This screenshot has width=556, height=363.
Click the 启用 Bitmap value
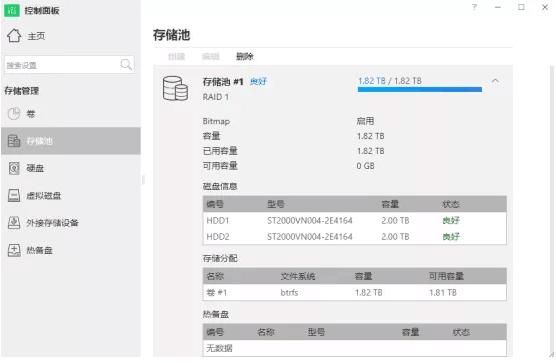(365, 121)
